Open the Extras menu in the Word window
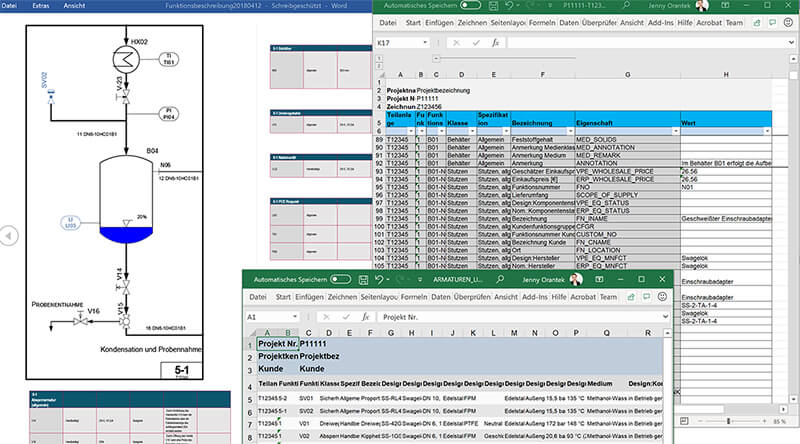This screenshot has width=800, height=444. click(x=41, y=6)
